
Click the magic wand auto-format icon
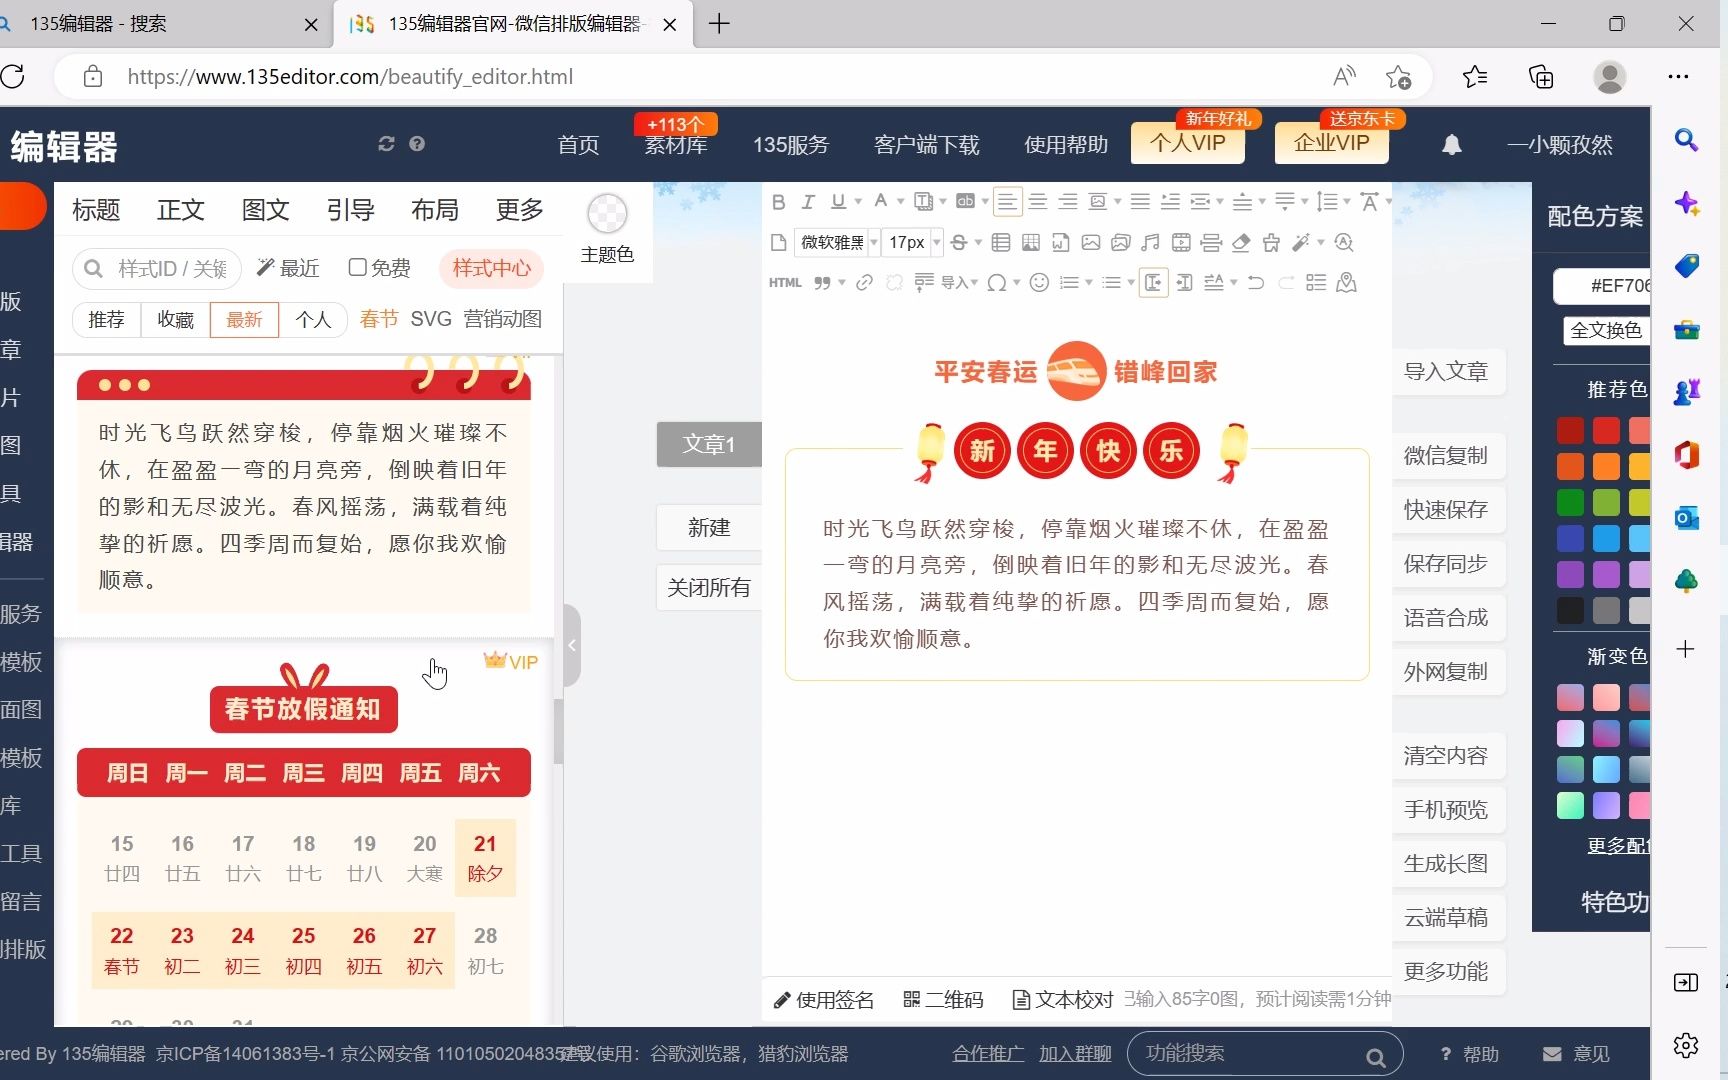point(1300,242)
